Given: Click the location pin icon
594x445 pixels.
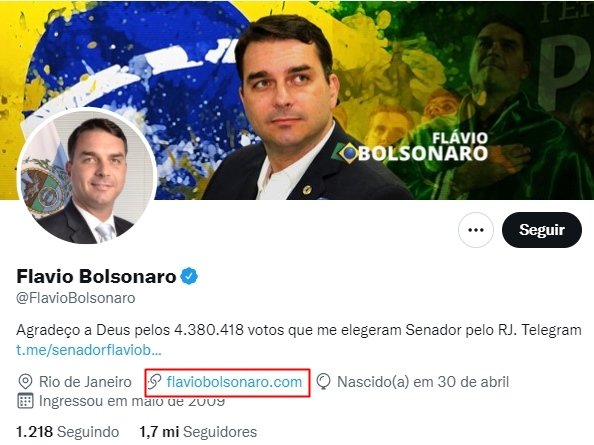Looking at the screenshot, I should point(25,382).
